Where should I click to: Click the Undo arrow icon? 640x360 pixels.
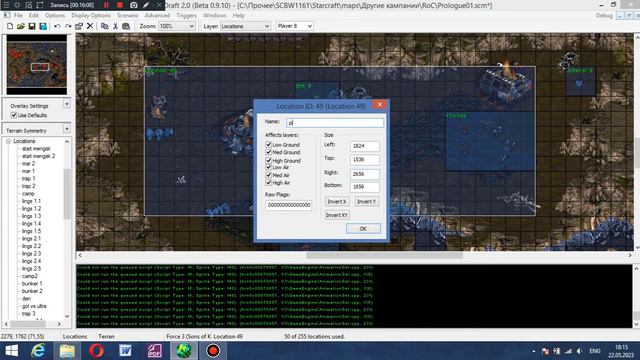(57, 27)
